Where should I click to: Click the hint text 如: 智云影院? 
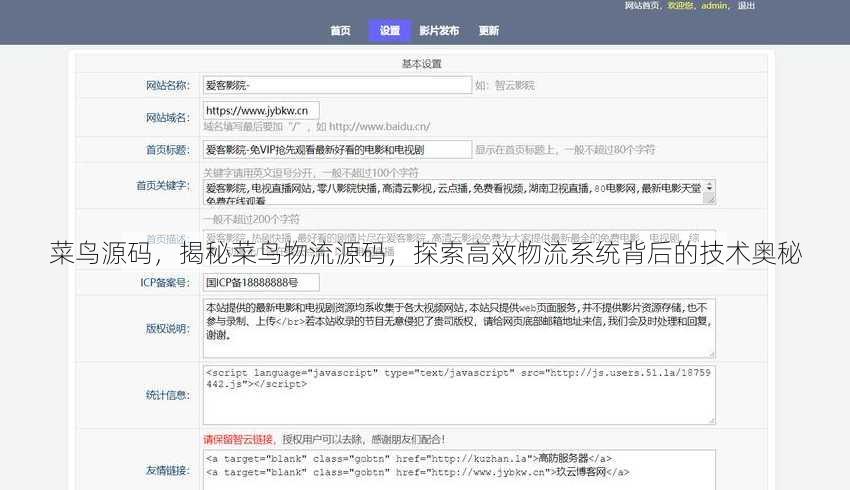(505, 85)
